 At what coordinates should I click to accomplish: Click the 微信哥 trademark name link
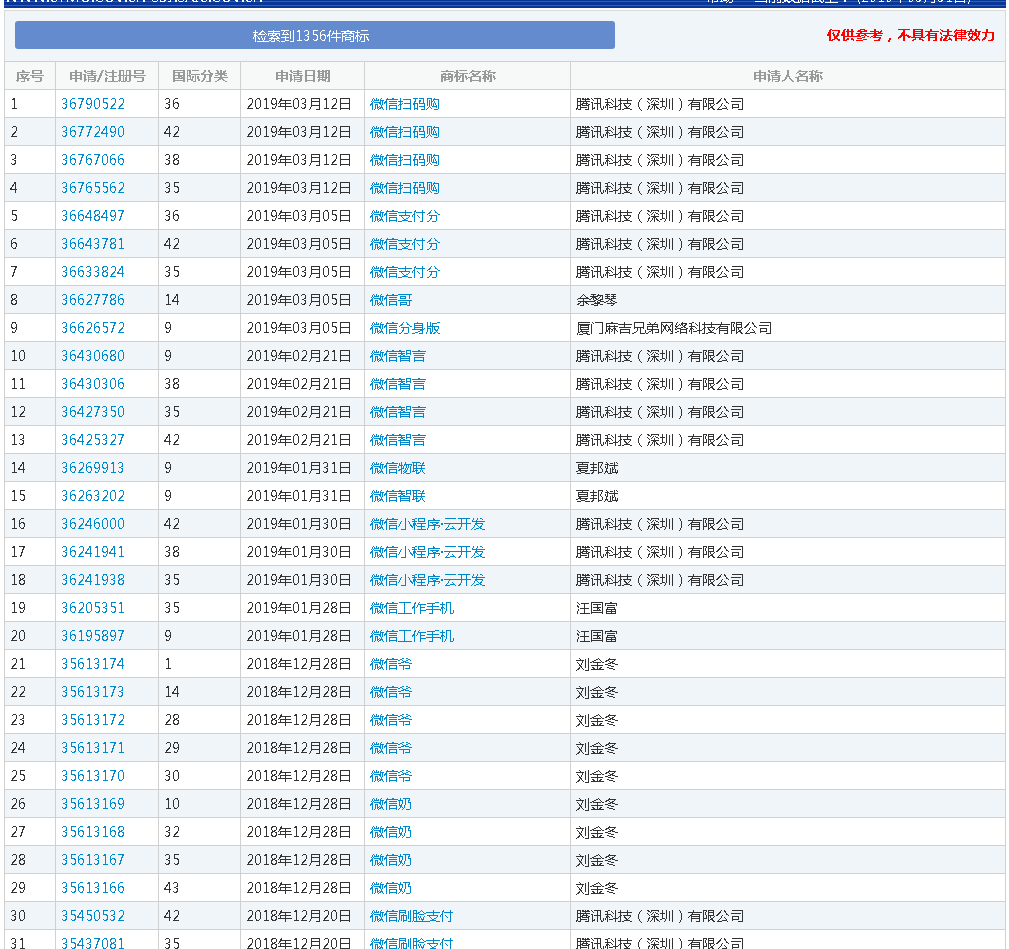click(x=390, y=300)
